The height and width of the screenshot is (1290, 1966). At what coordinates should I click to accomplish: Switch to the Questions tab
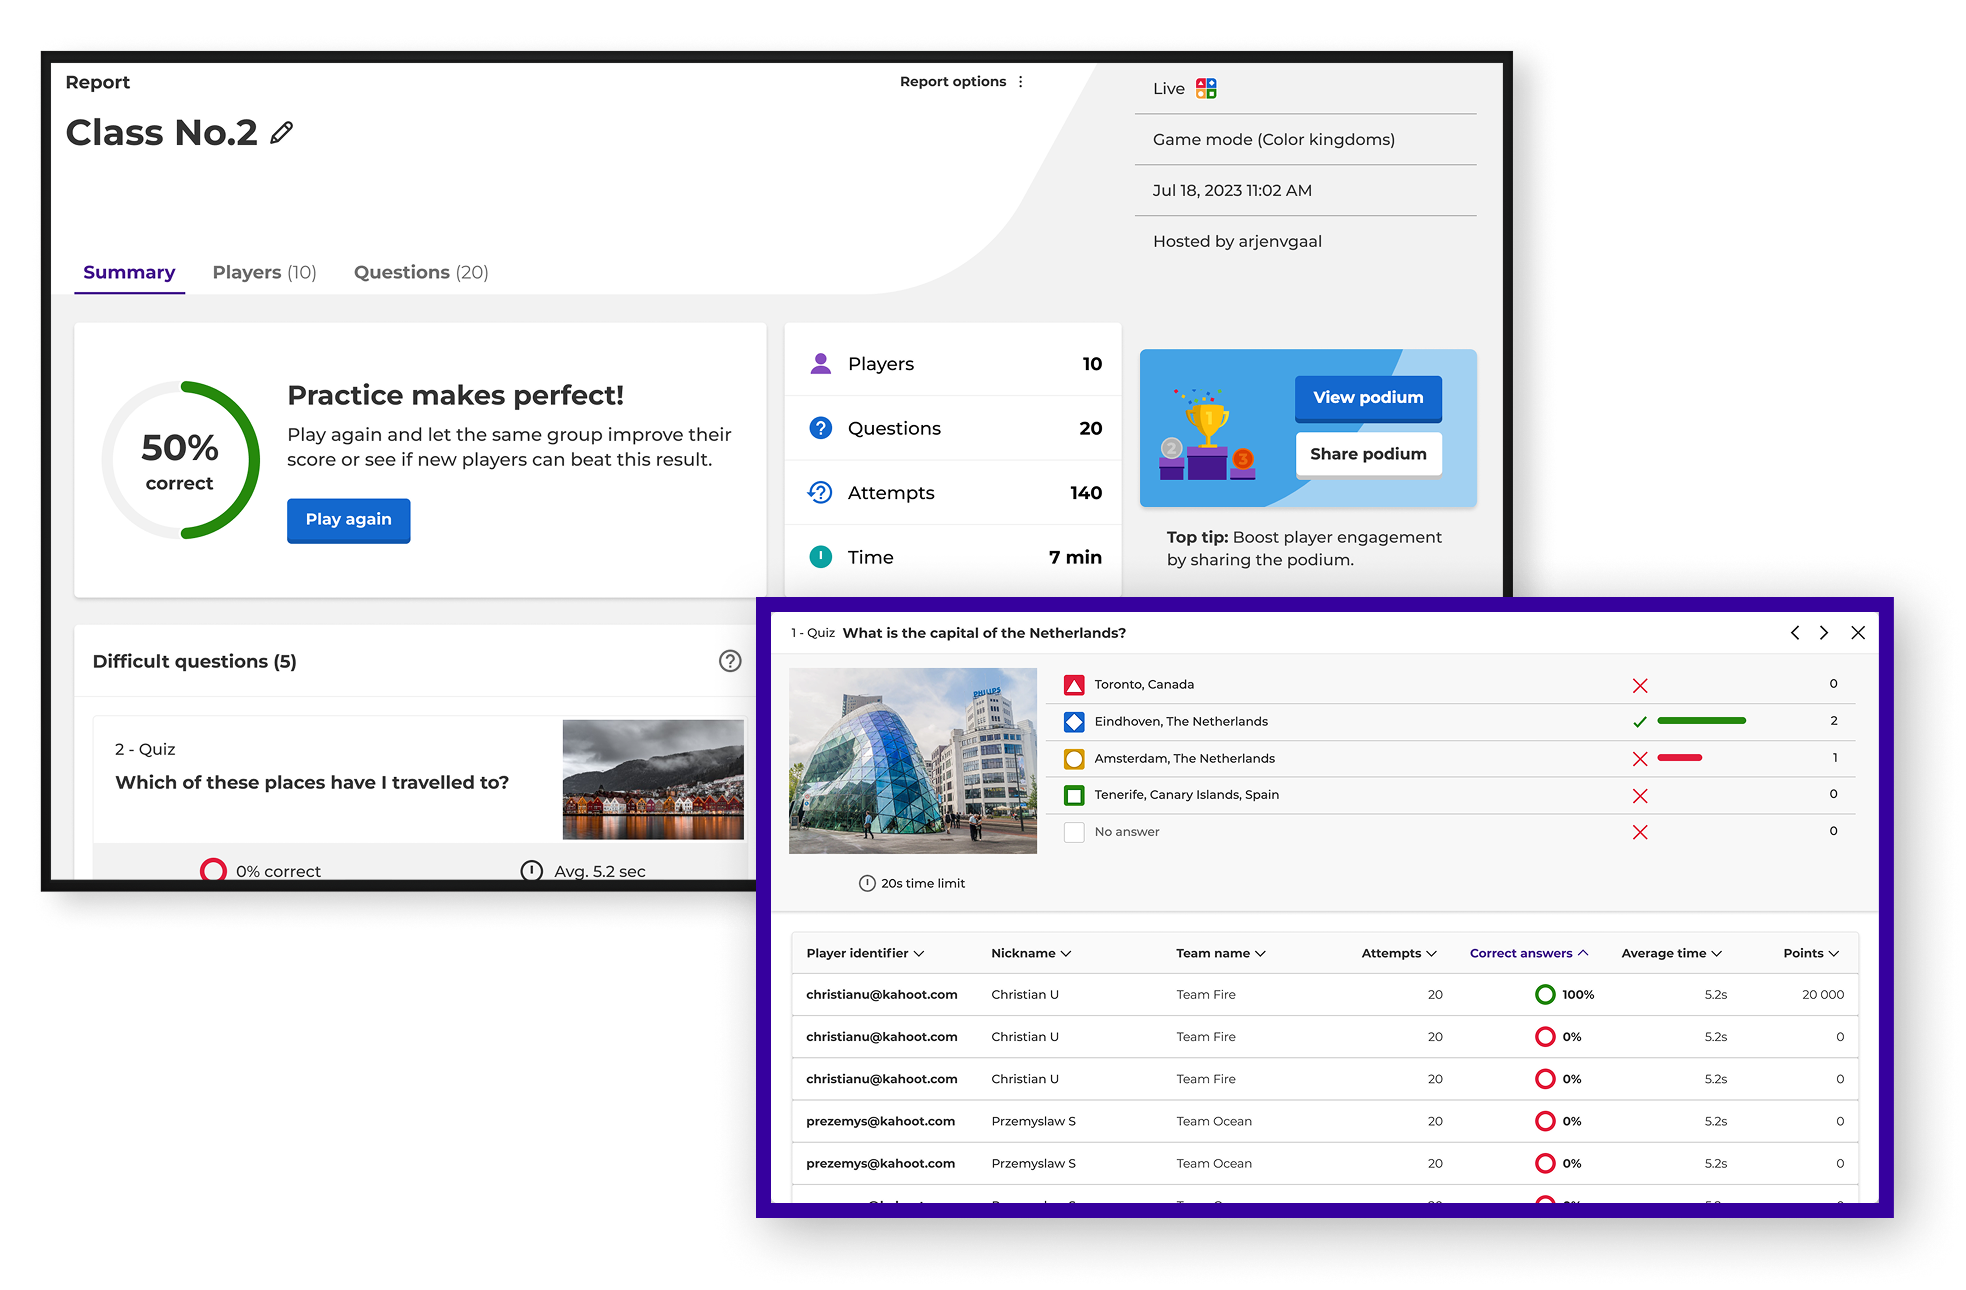point(421,272)
